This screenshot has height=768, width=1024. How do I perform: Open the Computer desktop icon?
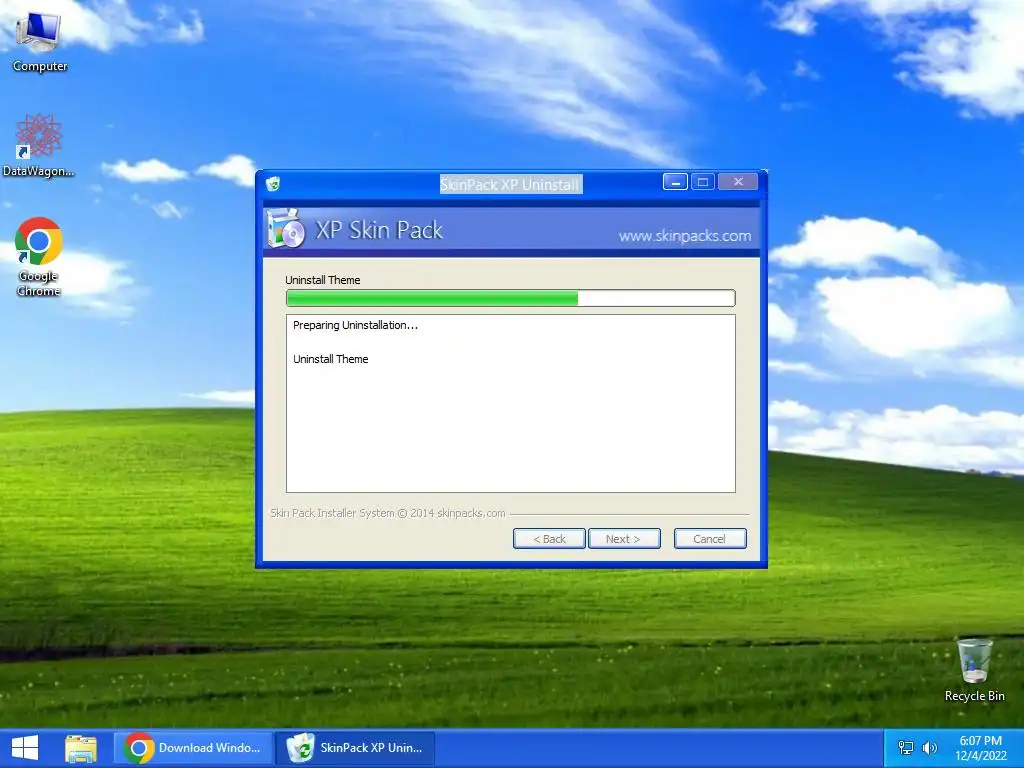39,42
